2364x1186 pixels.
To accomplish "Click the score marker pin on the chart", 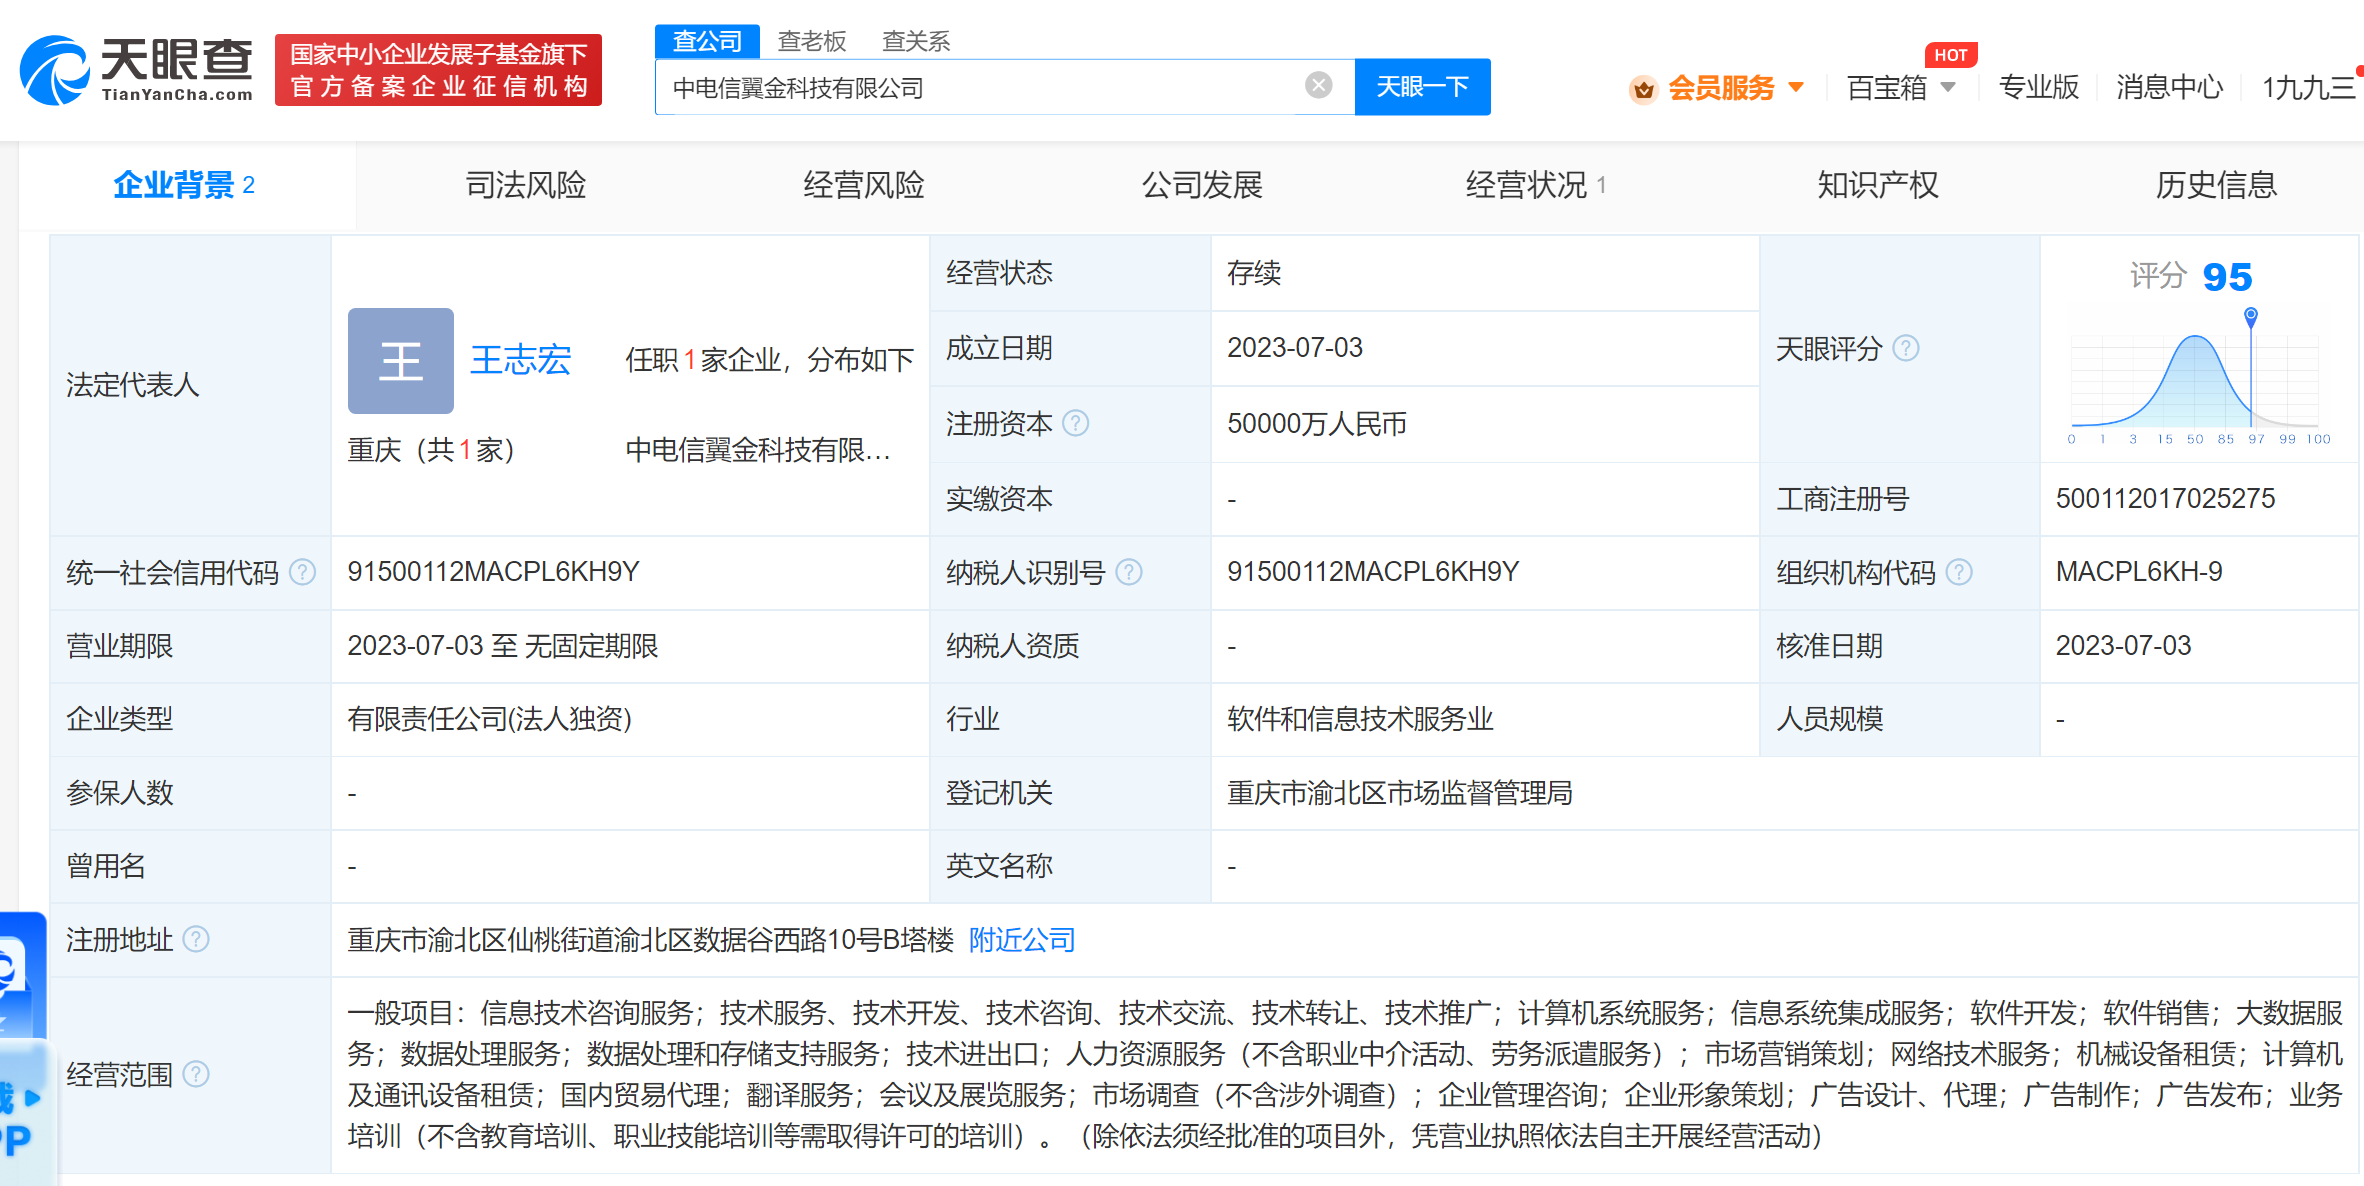I will pyautogui.click(x=2251, y=317).
